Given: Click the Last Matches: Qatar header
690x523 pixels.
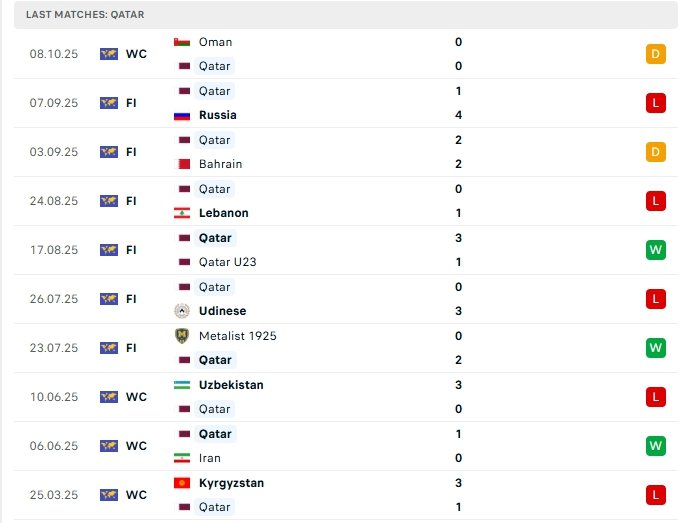Looking at the screenshot, I should click(x=85, y=15).
